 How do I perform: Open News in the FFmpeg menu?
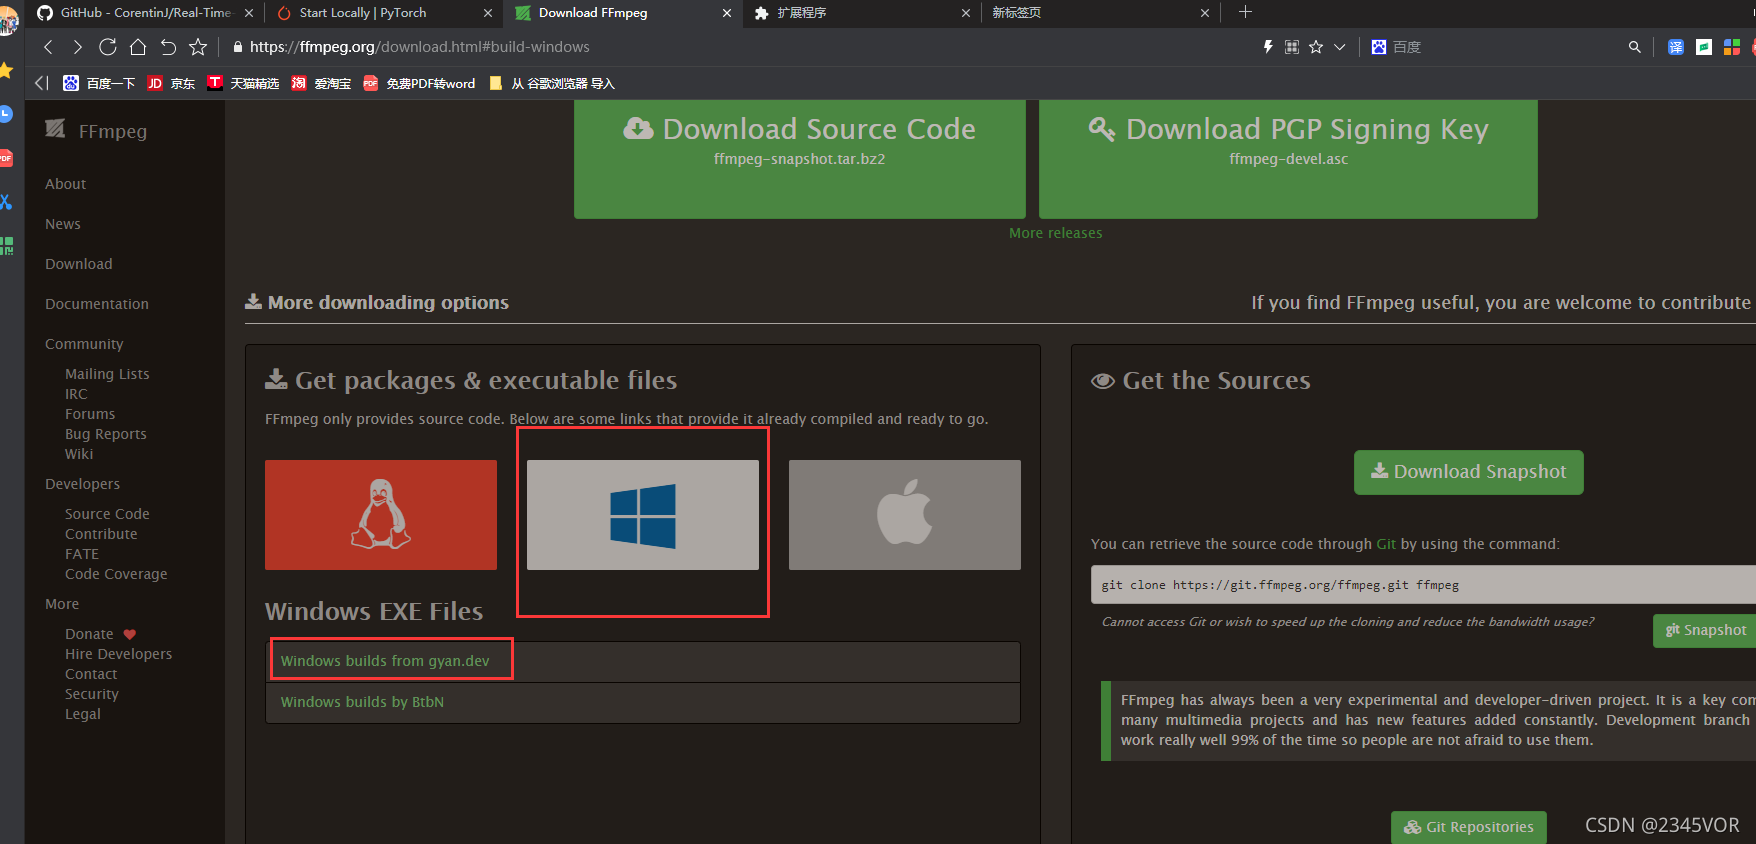63,224
